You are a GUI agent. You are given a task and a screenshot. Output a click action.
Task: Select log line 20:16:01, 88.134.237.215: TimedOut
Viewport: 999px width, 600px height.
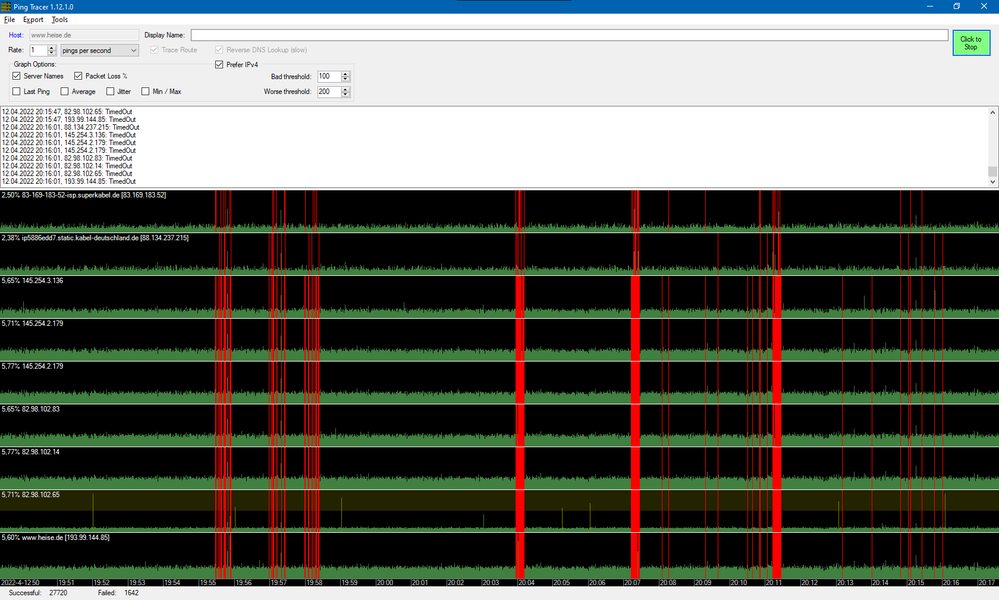click(x=70, y=127)
